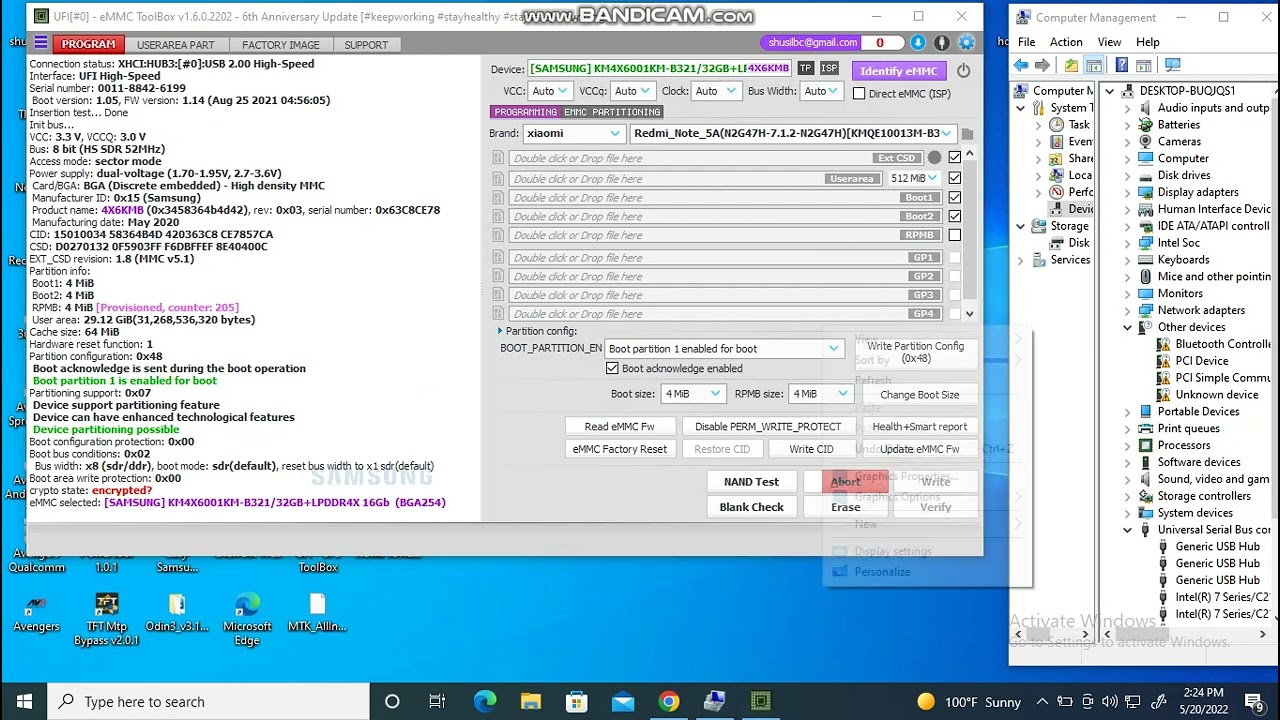The image size is (1280, 720).
Task: Open Action menu in Computer Management
Action: (1066, 42)
